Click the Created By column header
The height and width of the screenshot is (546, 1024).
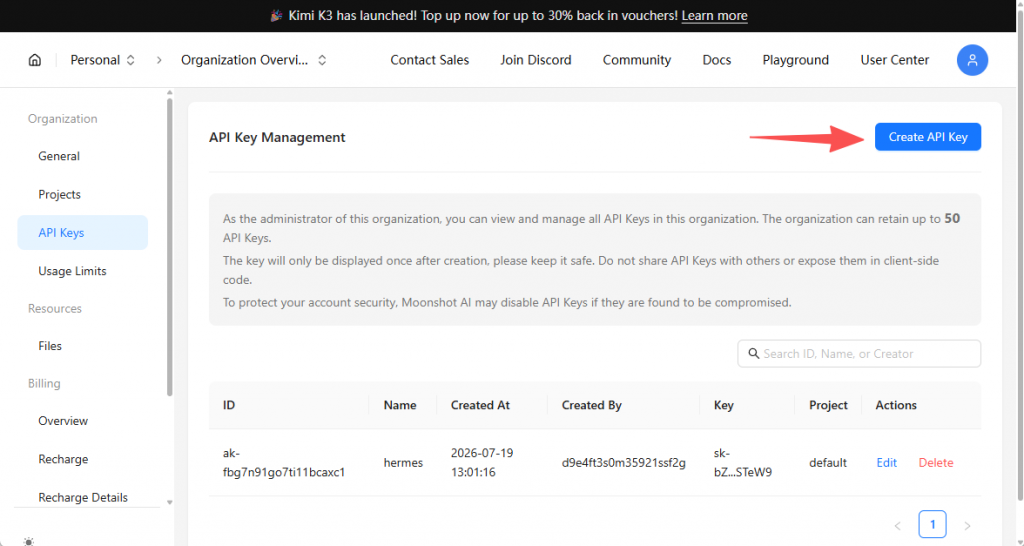coord(592,405)
